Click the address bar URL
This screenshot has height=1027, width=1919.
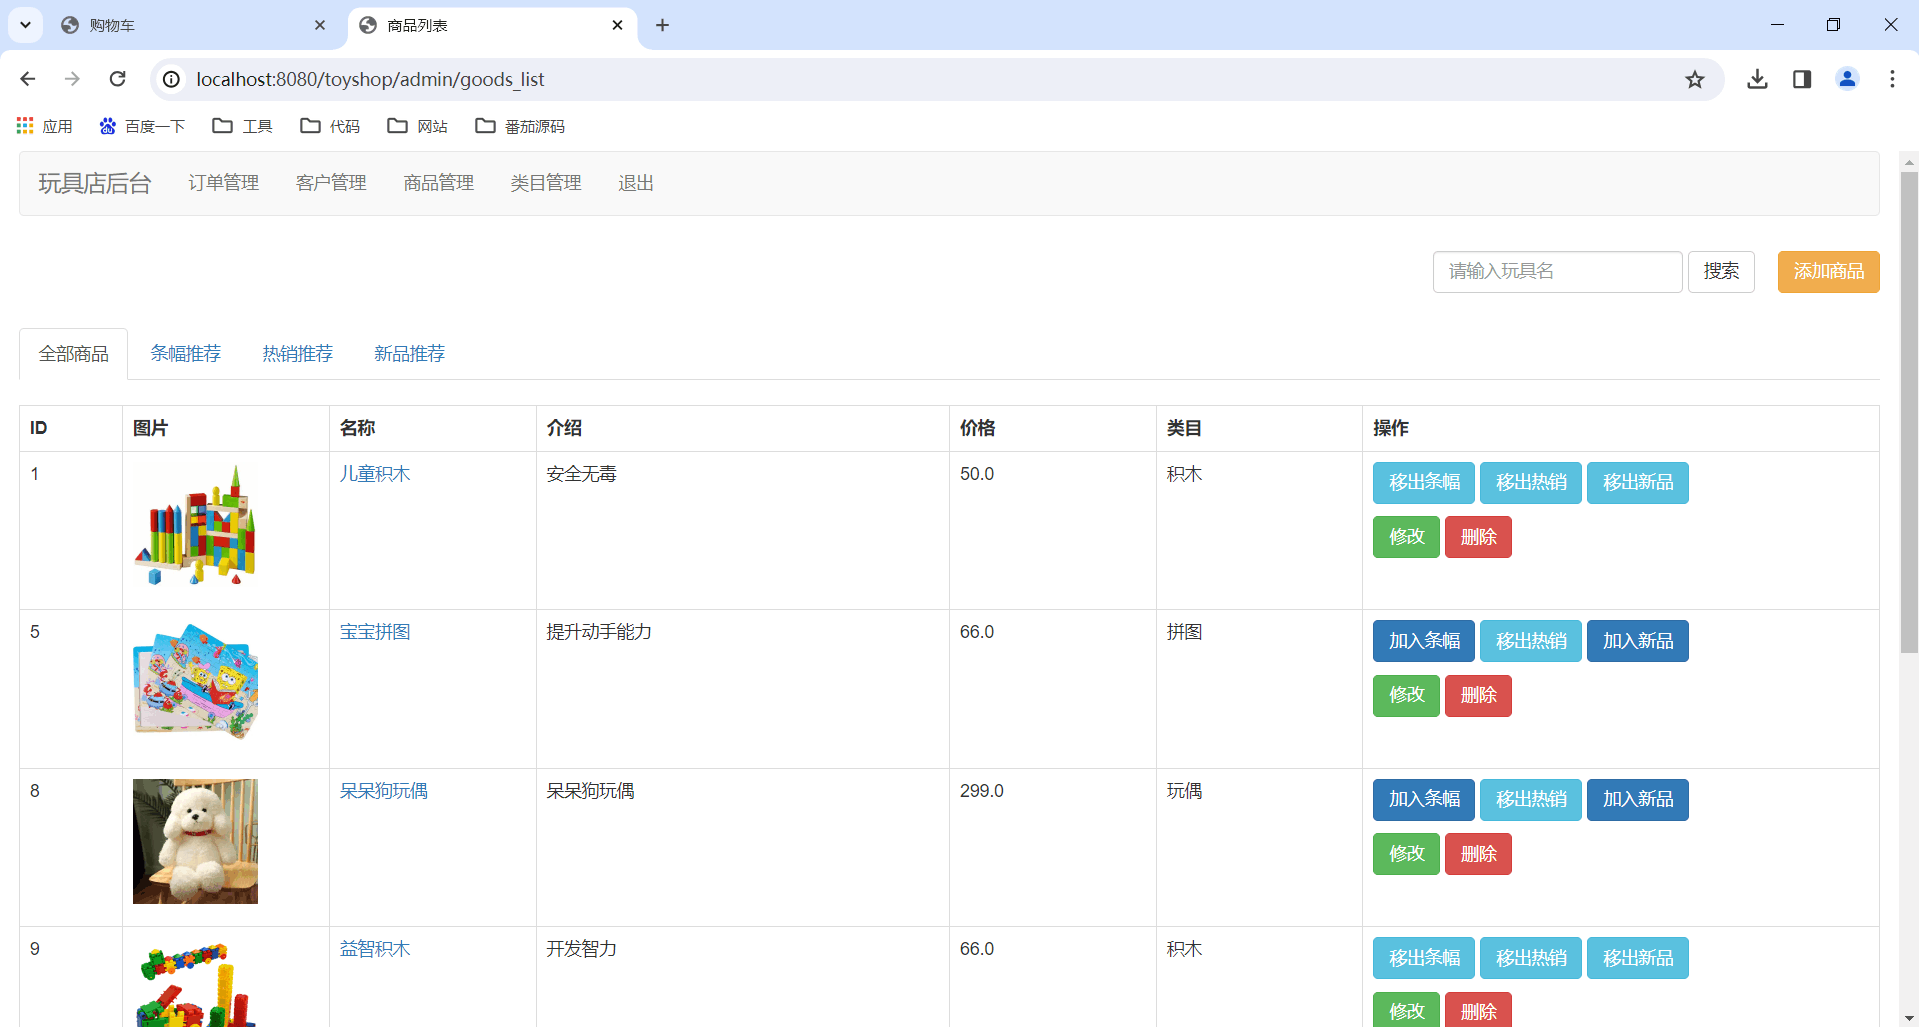pyautogui.click(x=370, y=79)
